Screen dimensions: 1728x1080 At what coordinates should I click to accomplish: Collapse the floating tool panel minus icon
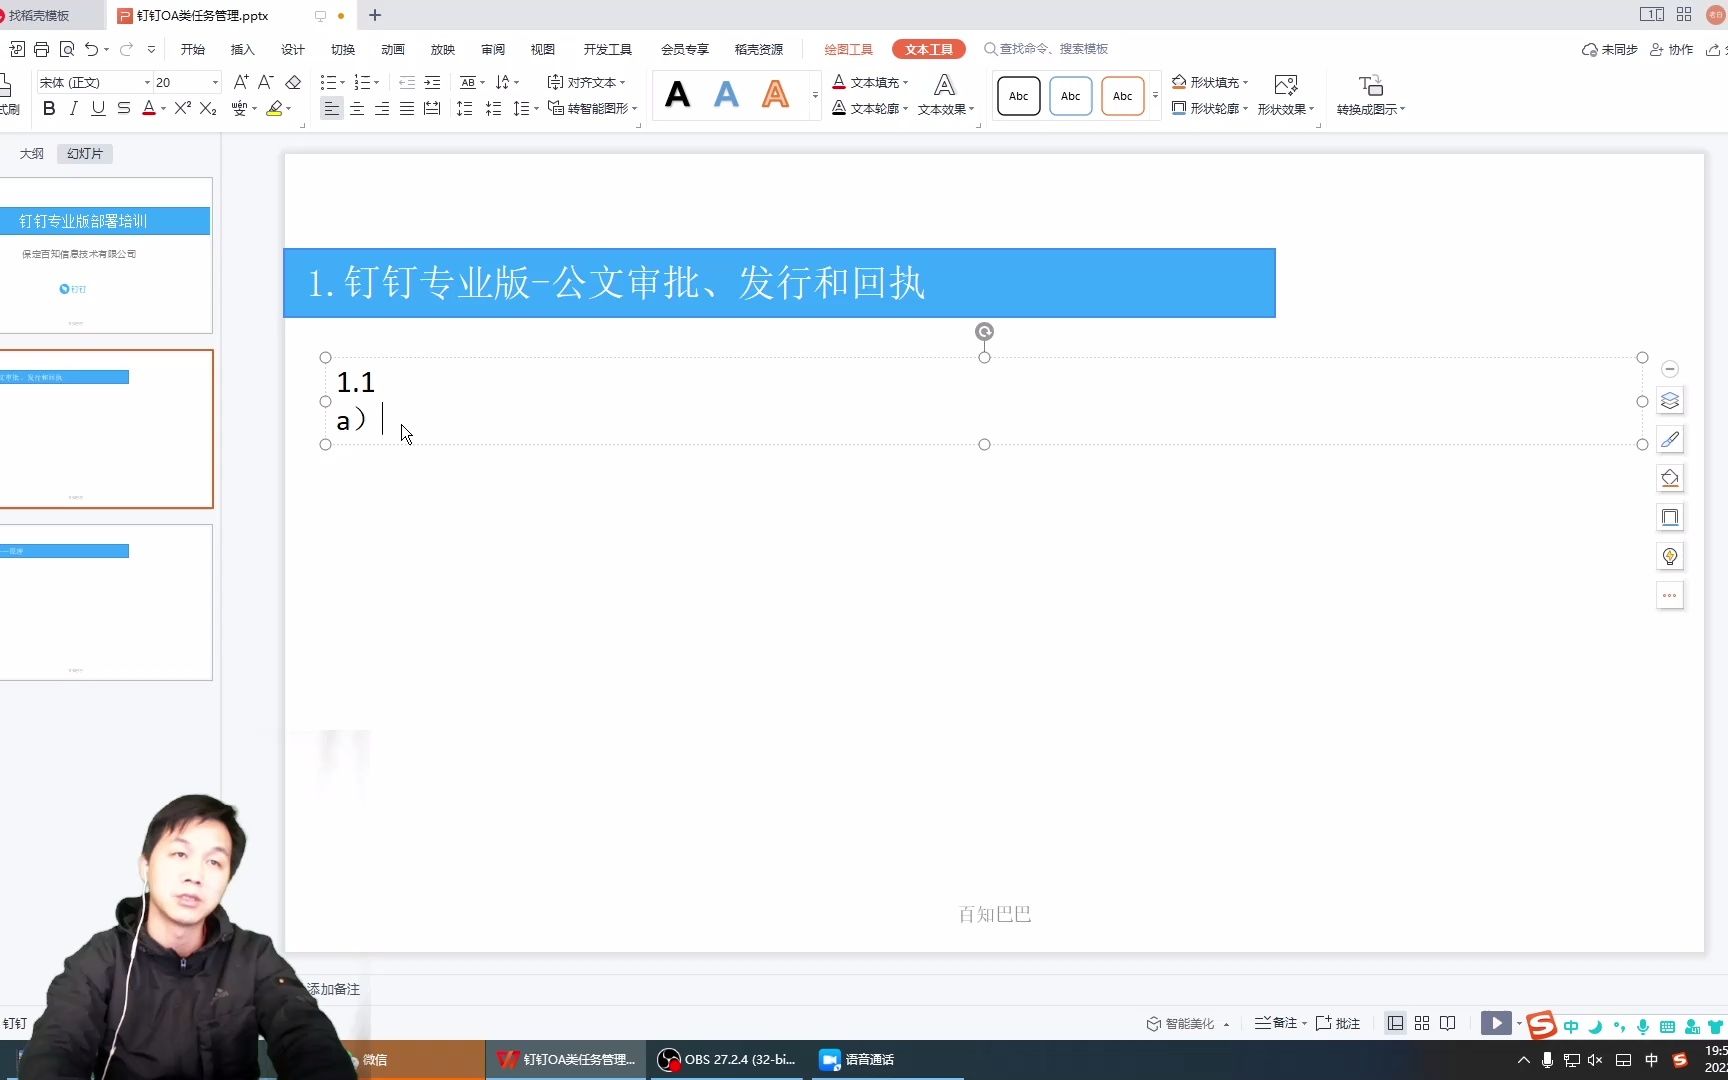tap(1670, 369)
